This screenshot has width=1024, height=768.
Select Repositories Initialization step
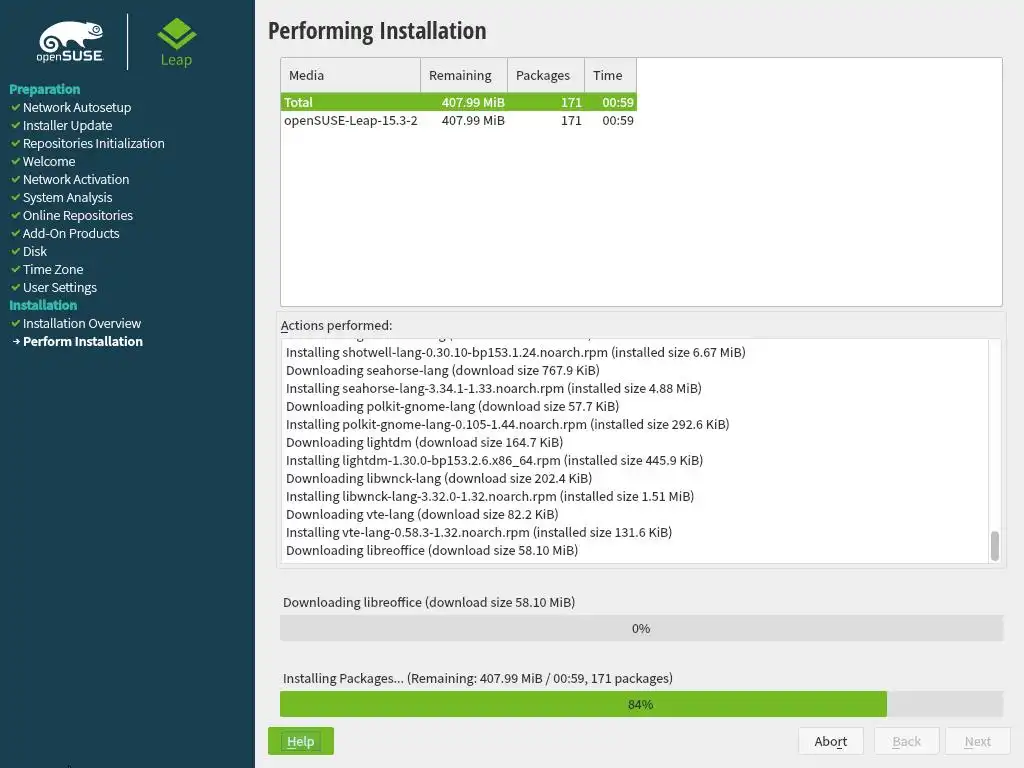(x=93, y=144)
